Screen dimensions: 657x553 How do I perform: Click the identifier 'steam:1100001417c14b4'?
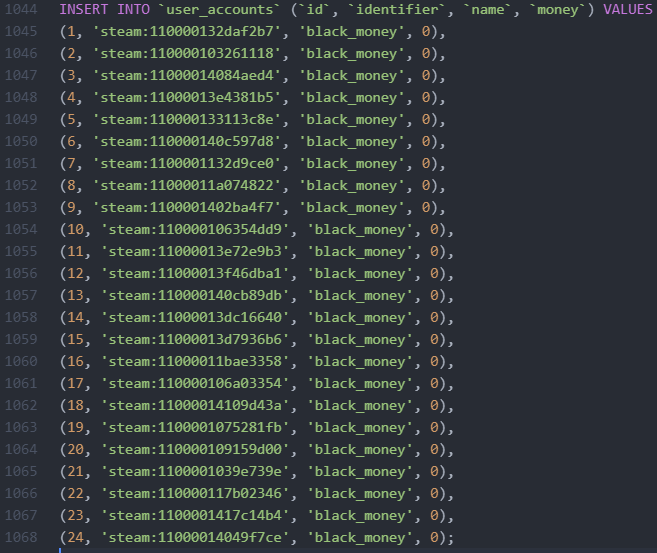click(x=195, y=515)
